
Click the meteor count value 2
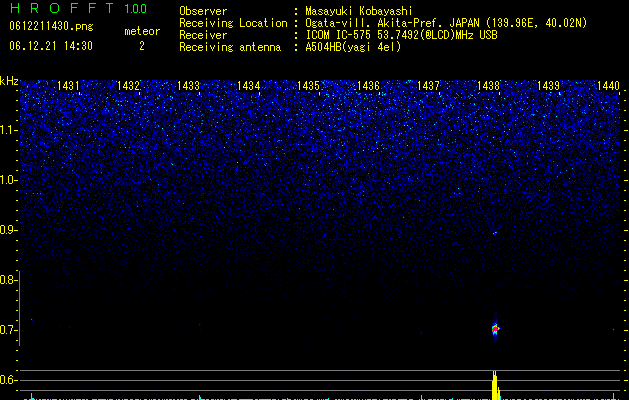click(x=142, y=47)
